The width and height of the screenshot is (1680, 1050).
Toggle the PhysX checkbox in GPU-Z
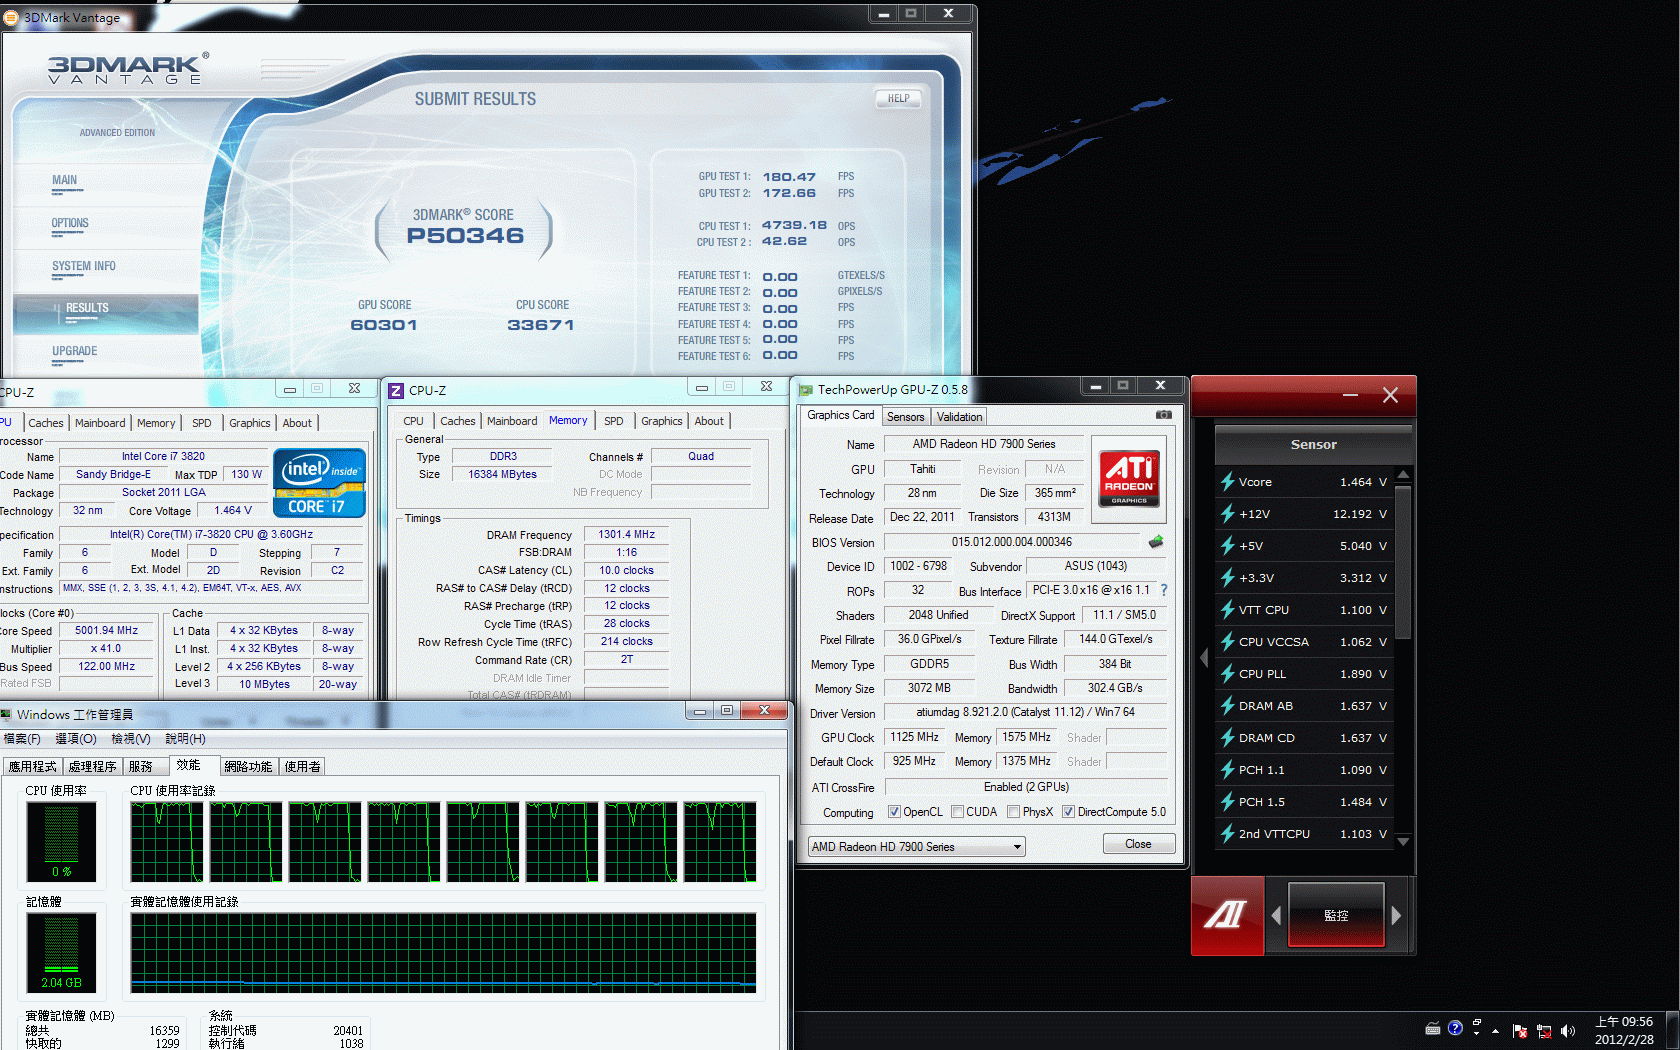tap(1014, 812)
